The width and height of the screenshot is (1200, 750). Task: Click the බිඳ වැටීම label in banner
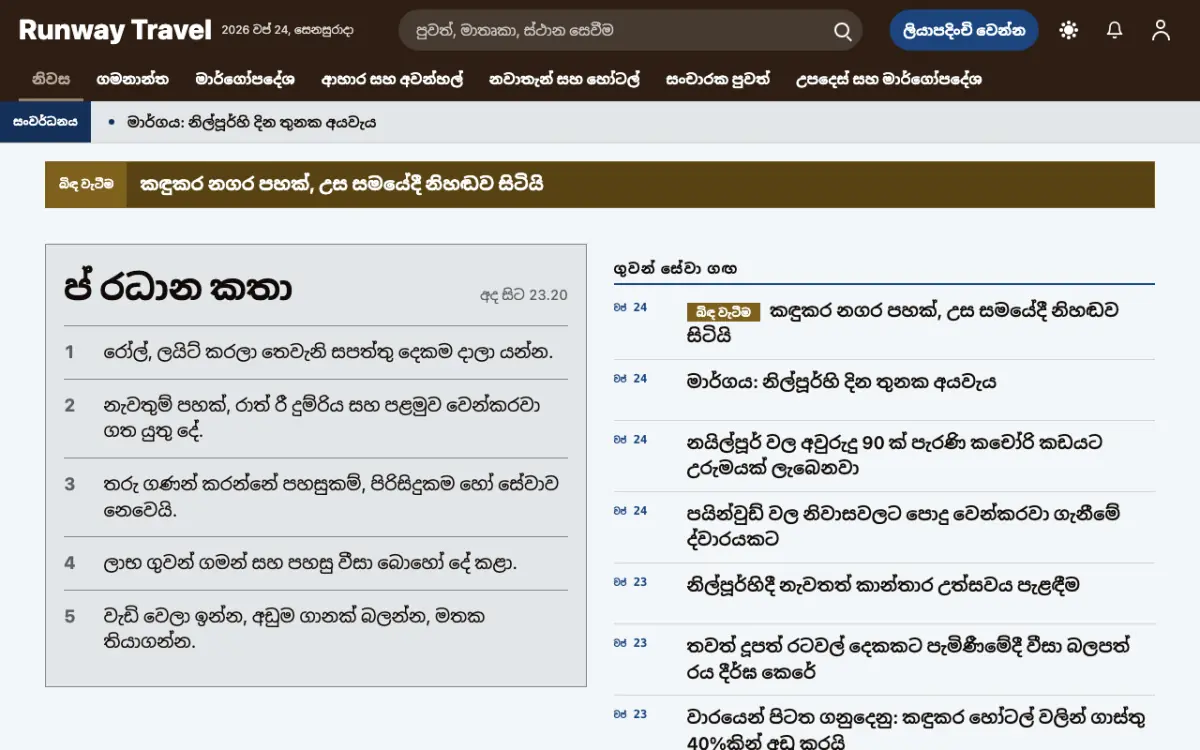[x=86, y=184]
